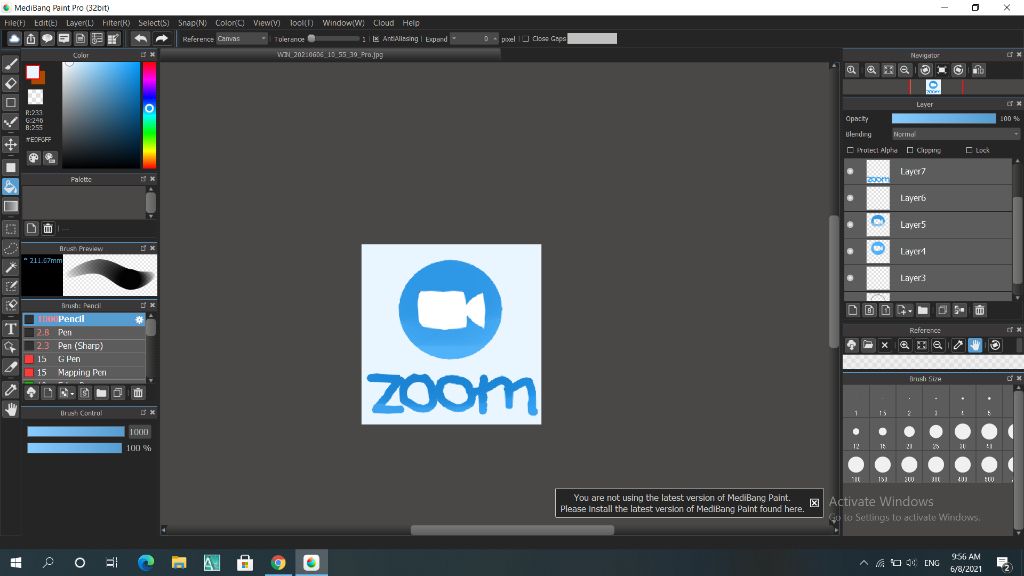Delete layer with Layer panel trash icon
Viewport: 1024px width, 576px height.
pyautogui.click(x=980, y=310)
